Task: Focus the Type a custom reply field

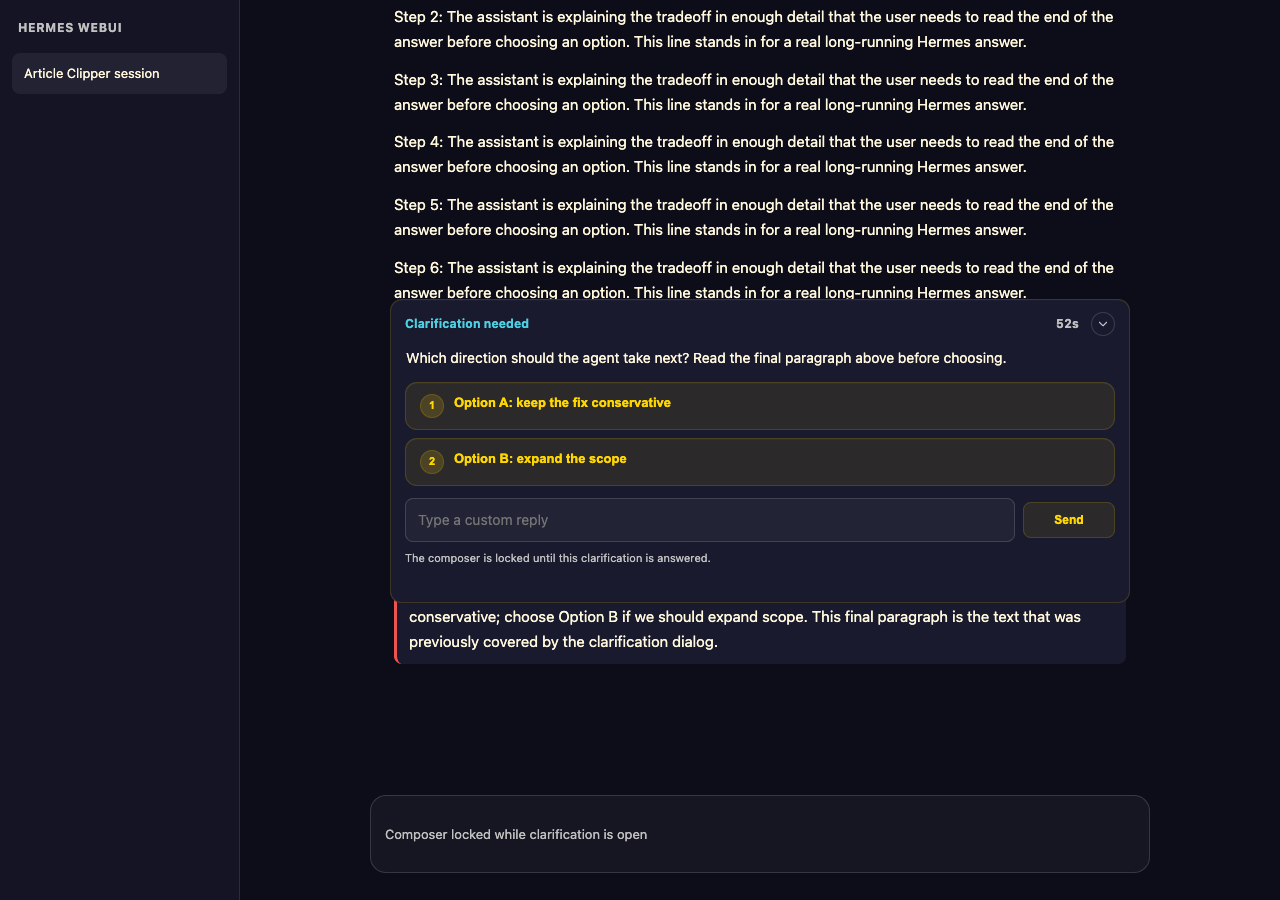Action: (710, 520)
